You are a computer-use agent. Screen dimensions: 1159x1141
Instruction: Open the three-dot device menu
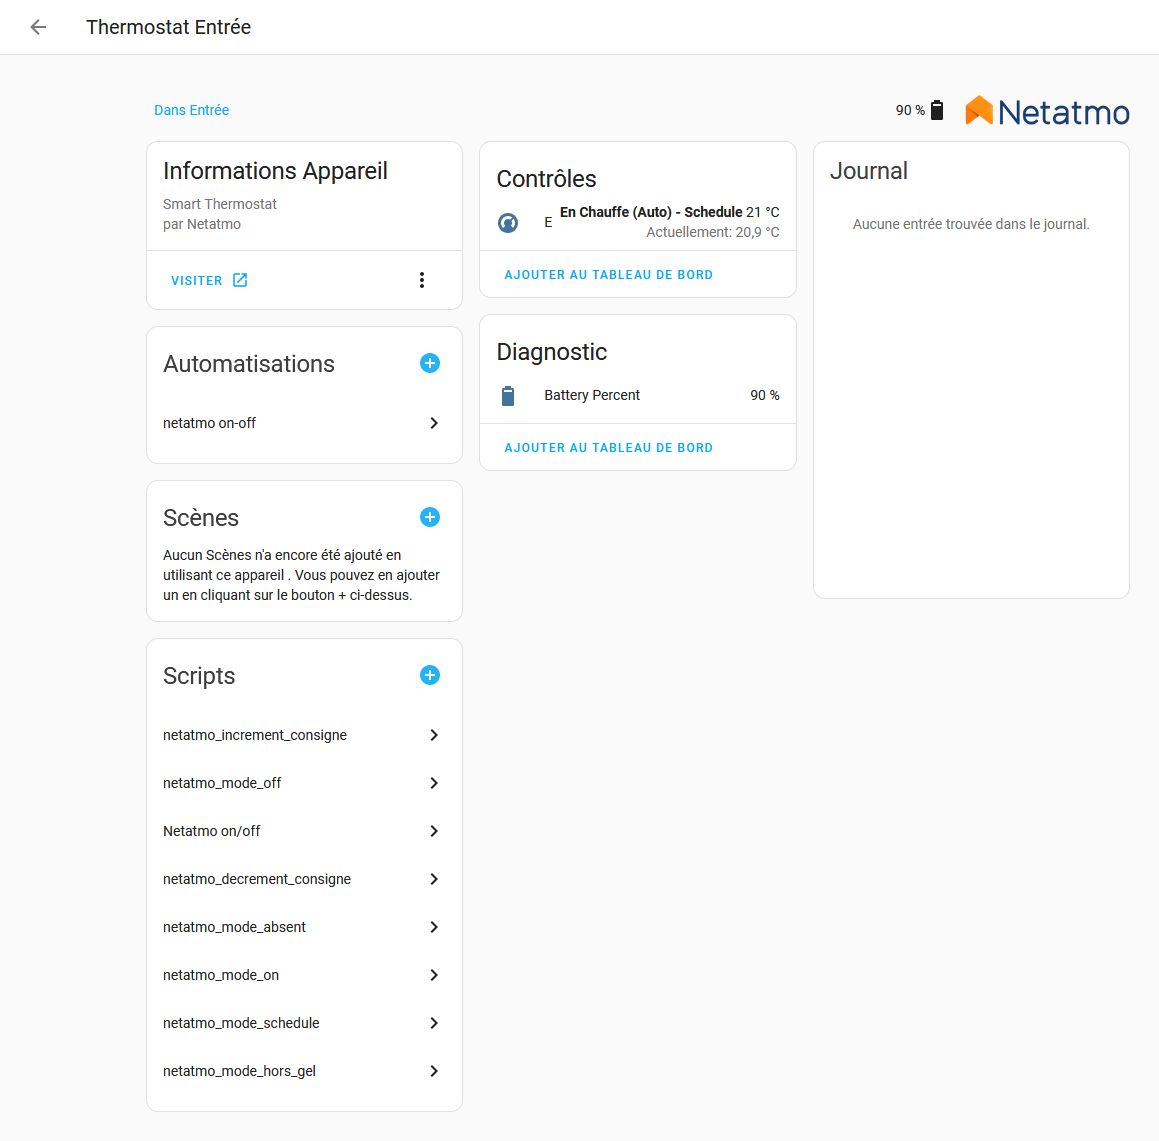(x=421, y=280)
